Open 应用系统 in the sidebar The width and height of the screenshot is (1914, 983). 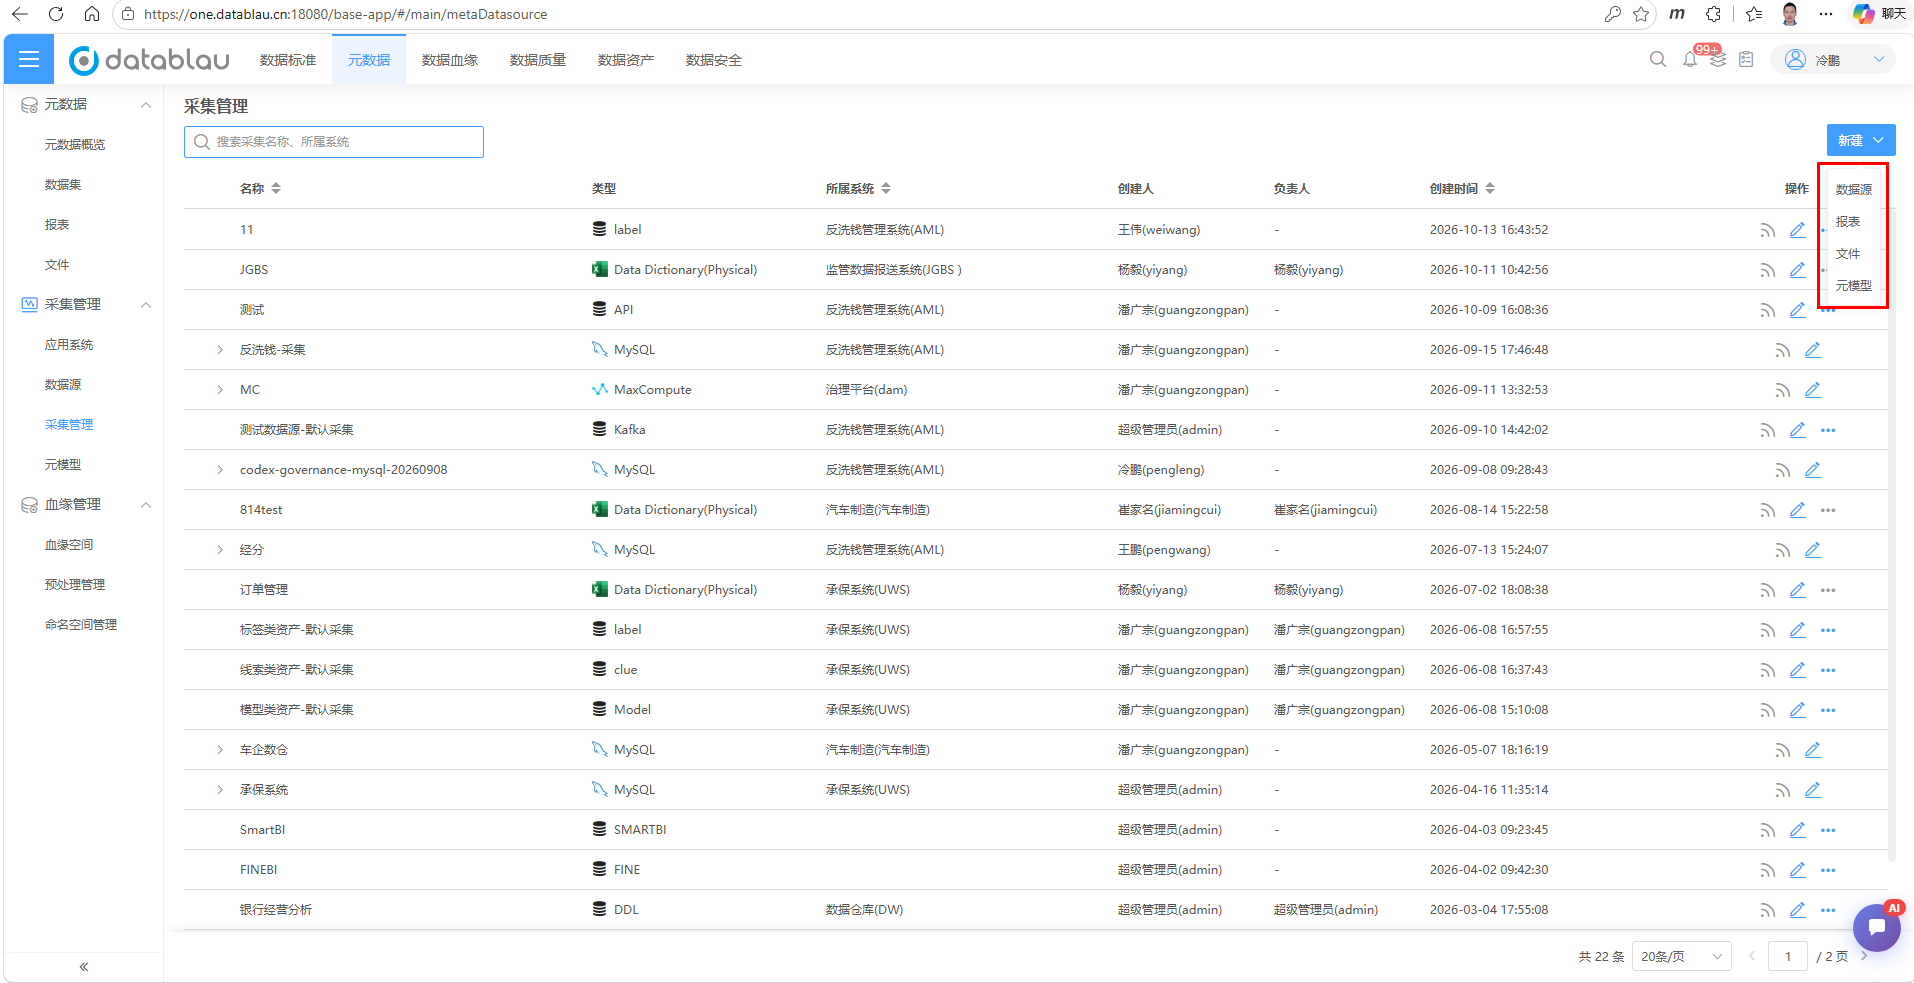click(x=69, y=345)
